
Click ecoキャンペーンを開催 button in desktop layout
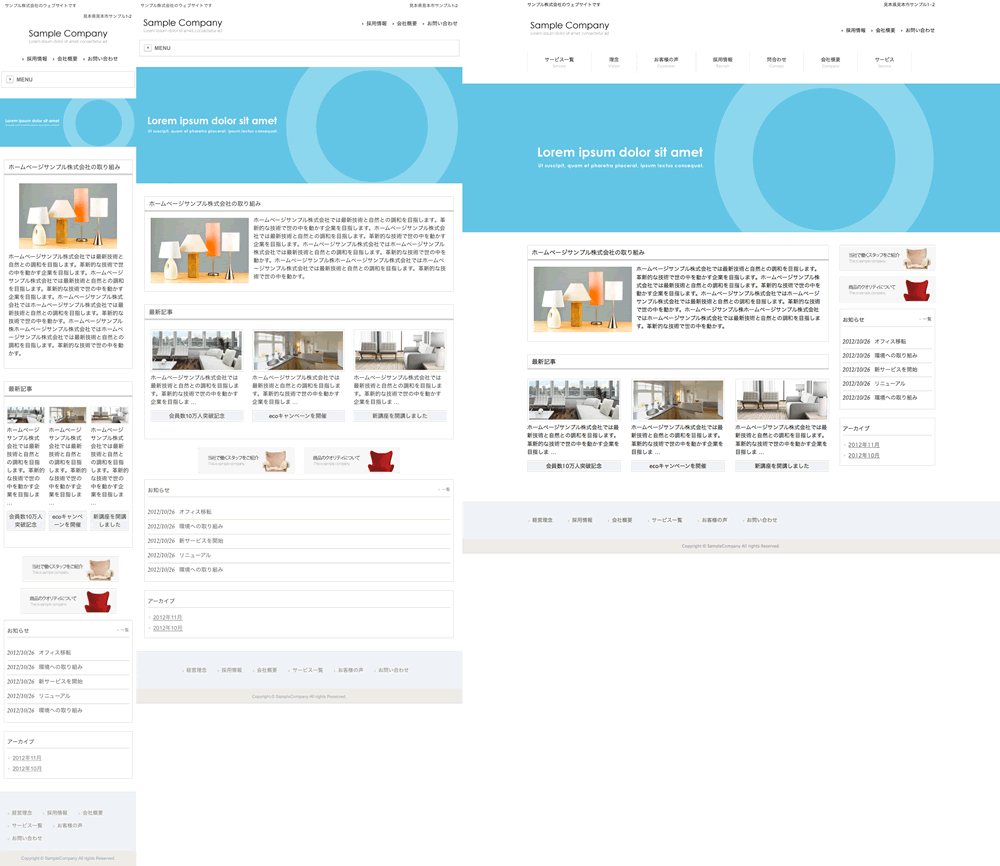tap(677, 466)
